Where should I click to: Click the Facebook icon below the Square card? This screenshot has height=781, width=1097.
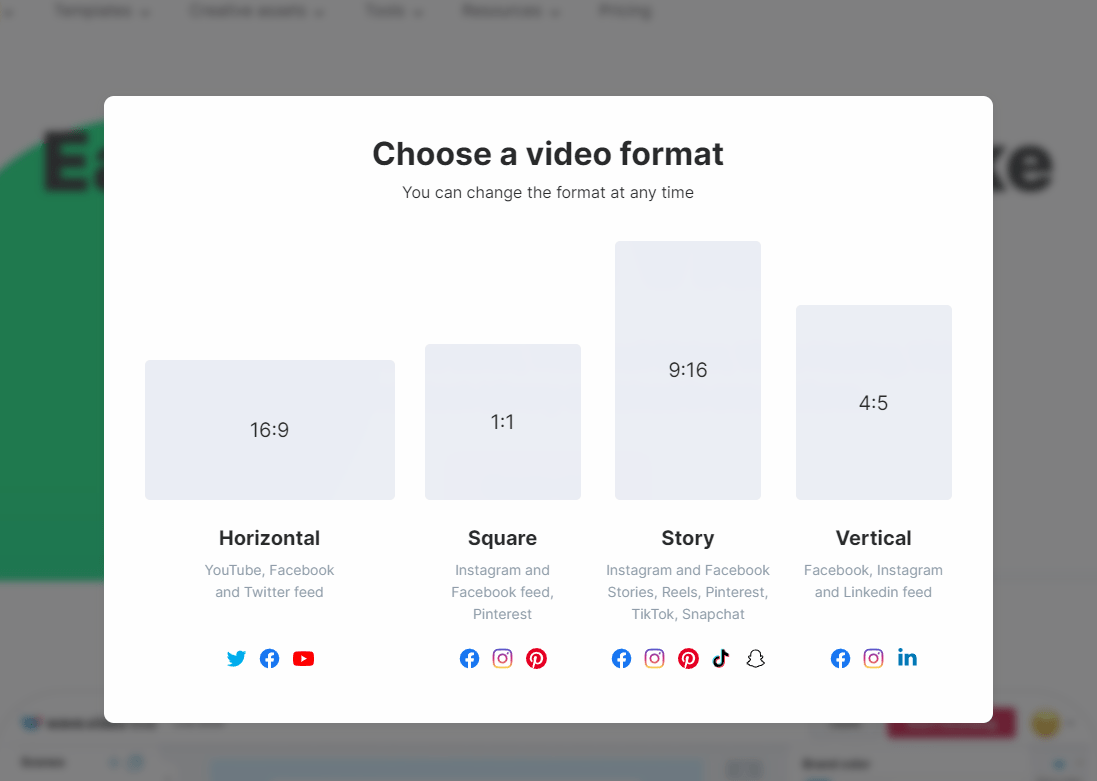(469, 658)
